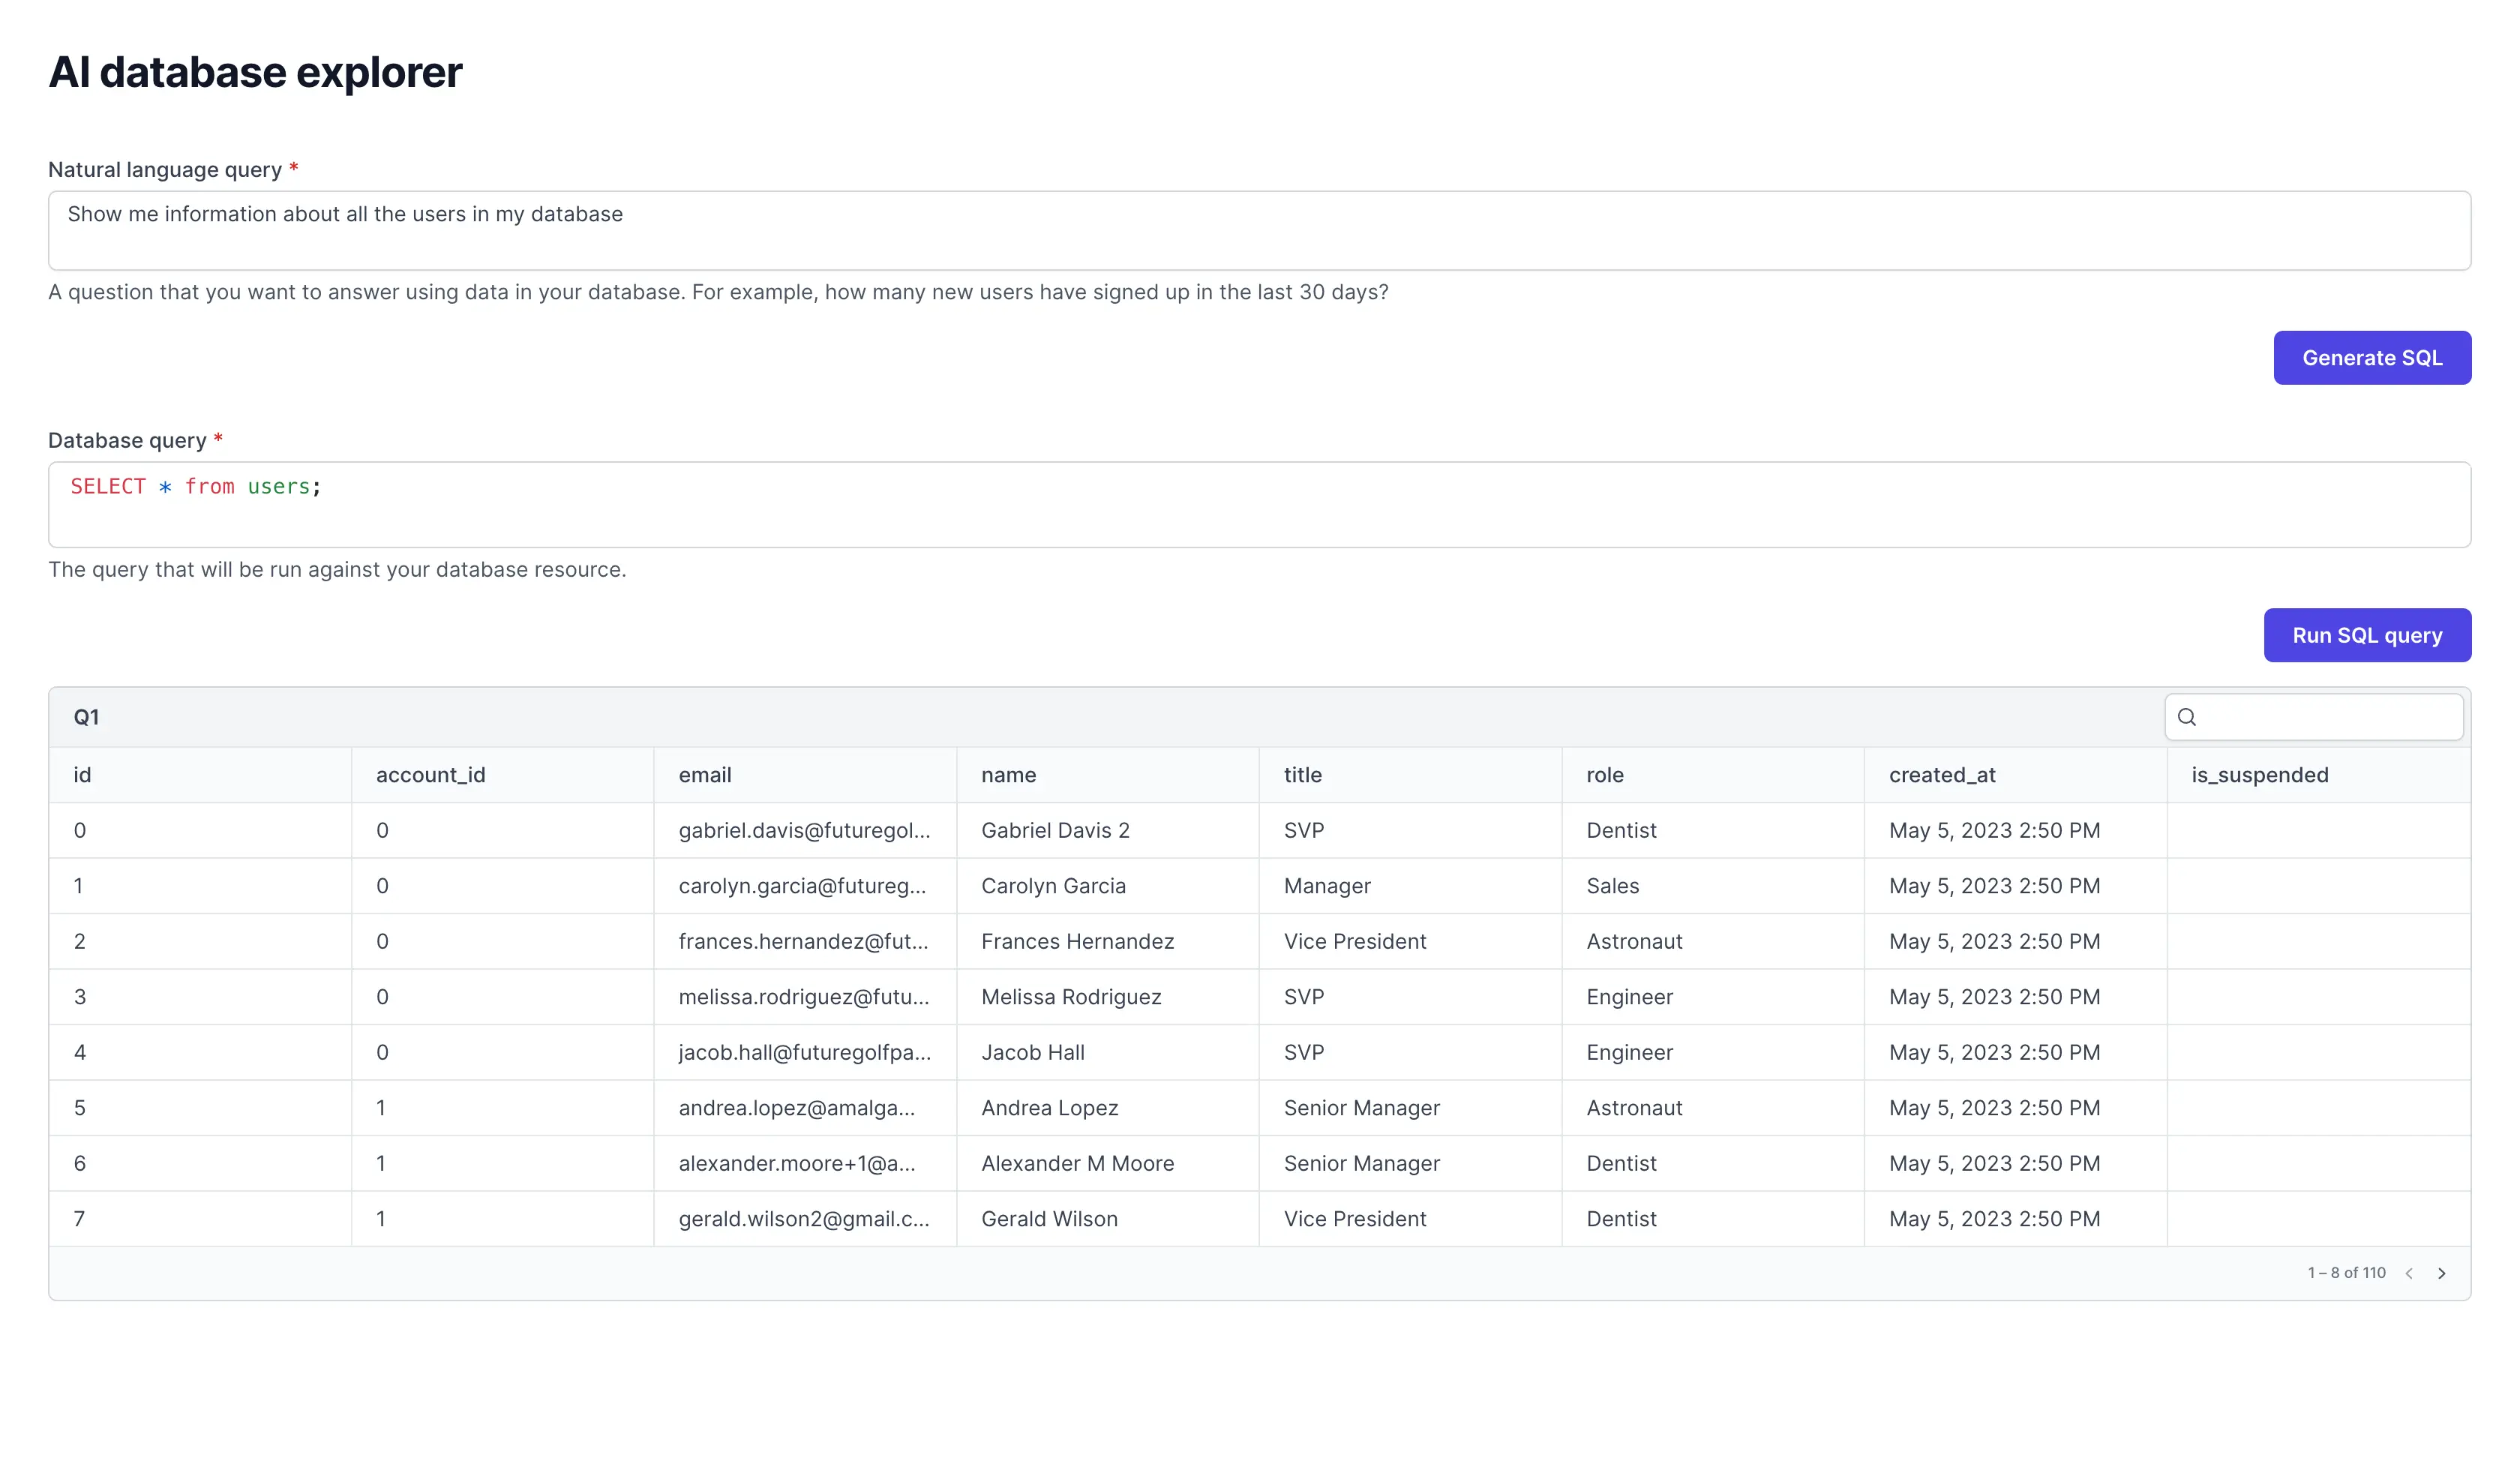
Task: Click Senior Manager title in Alexander M Moore row
Action: [1411, 1164]
